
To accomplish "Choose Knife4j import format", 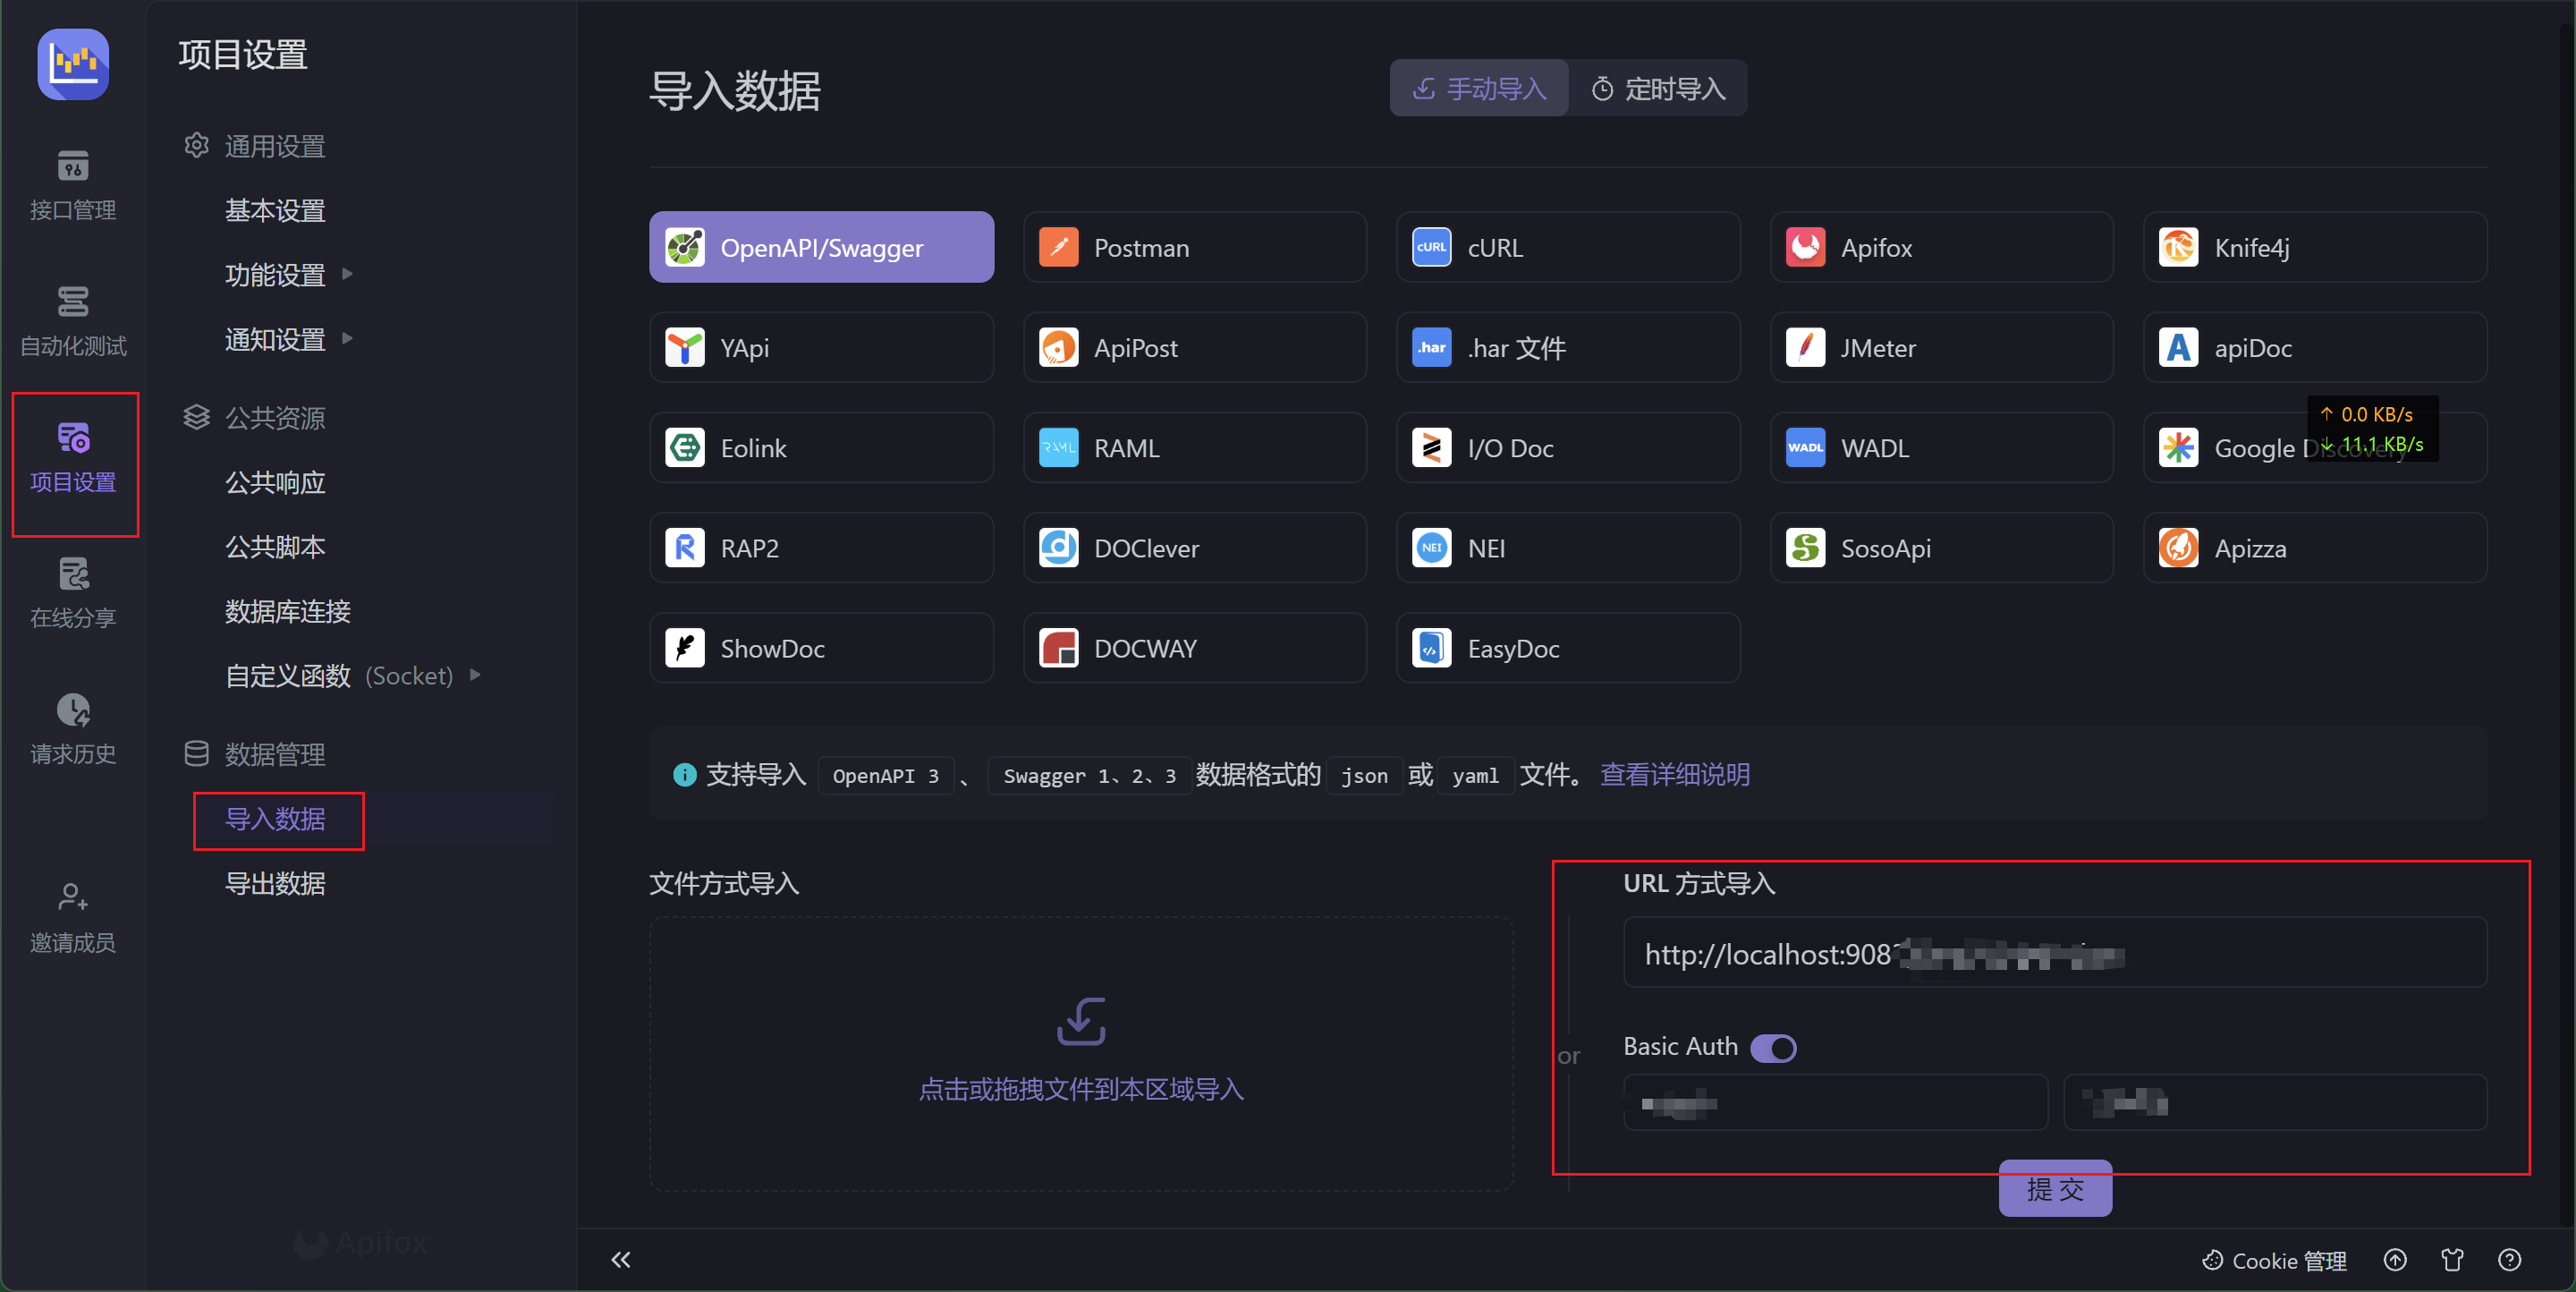I will coord(2315,247).
